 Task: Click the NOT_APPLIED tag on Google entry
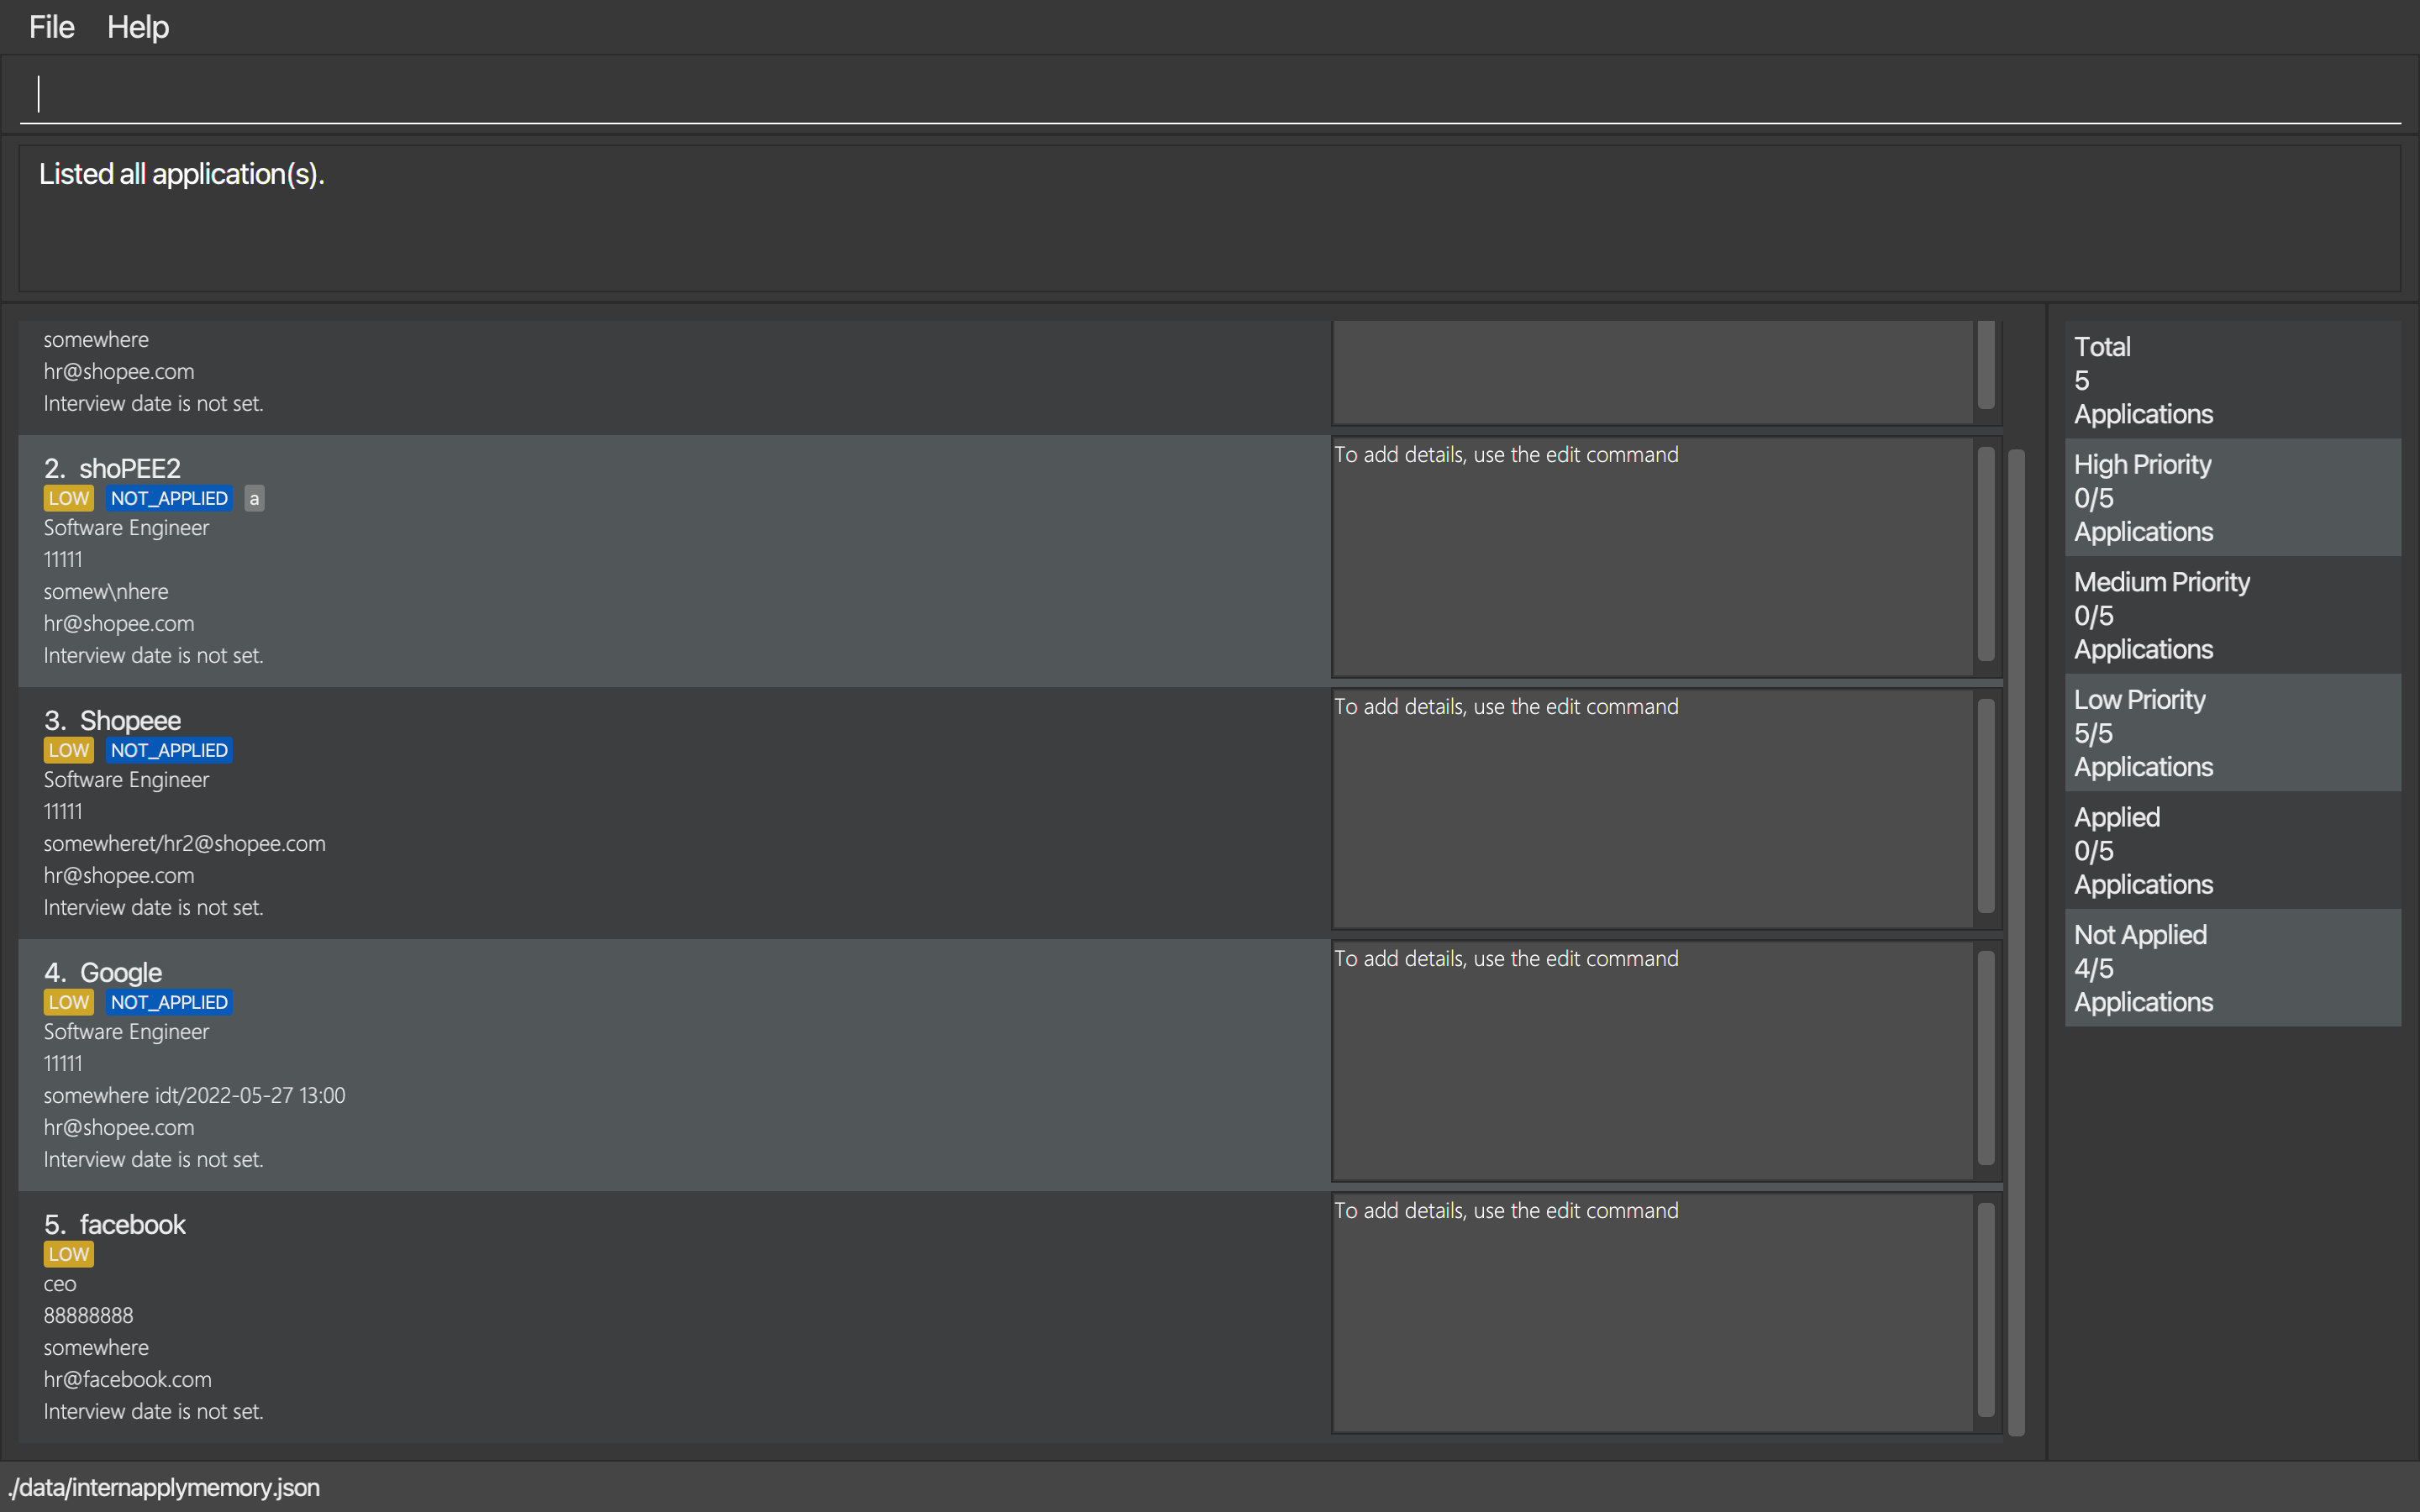click(169, 1002)
